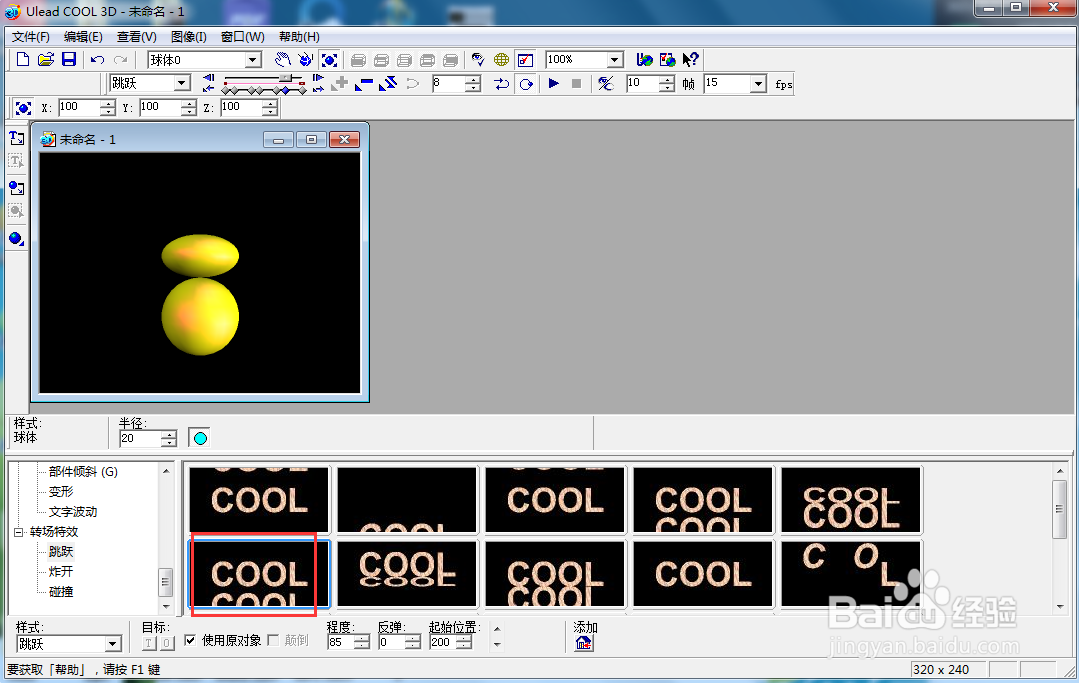Open the 15 fps frame rate dropdown
The height and width of the screenshot is (683, 1079).
(758, 84)
